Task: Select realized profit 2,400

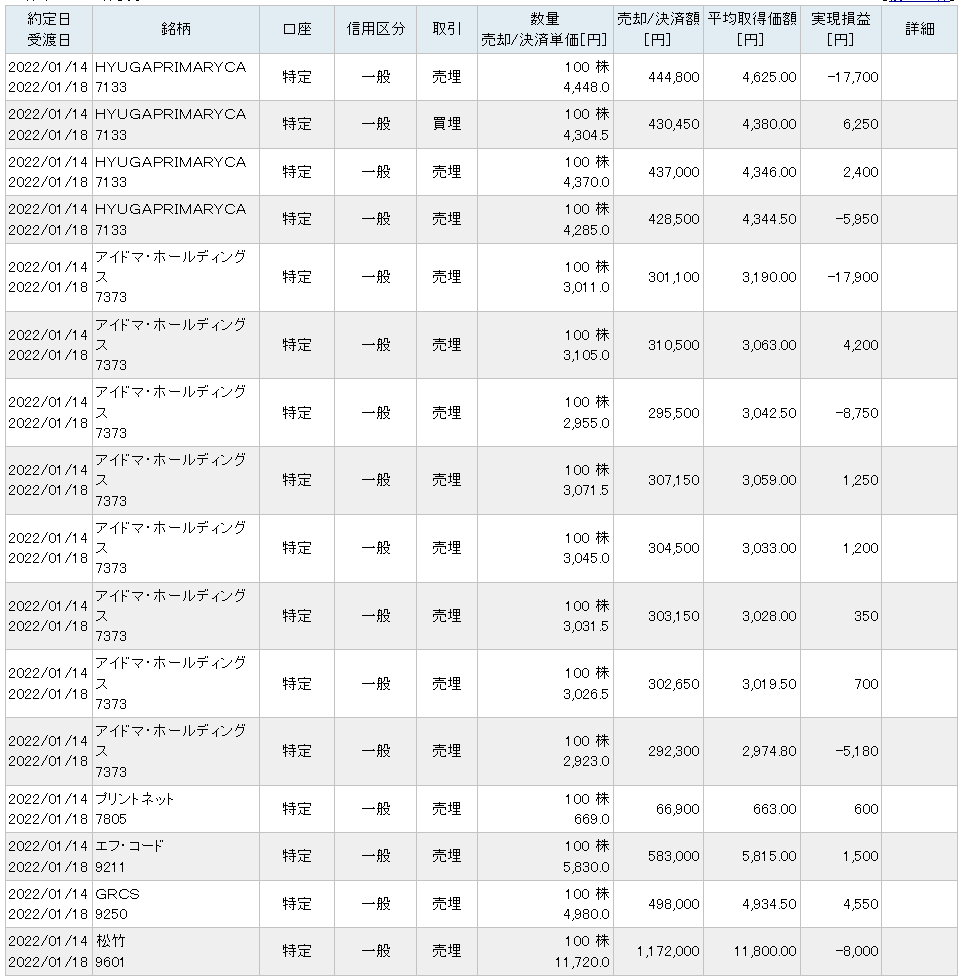Action: [x=860, y=172]
